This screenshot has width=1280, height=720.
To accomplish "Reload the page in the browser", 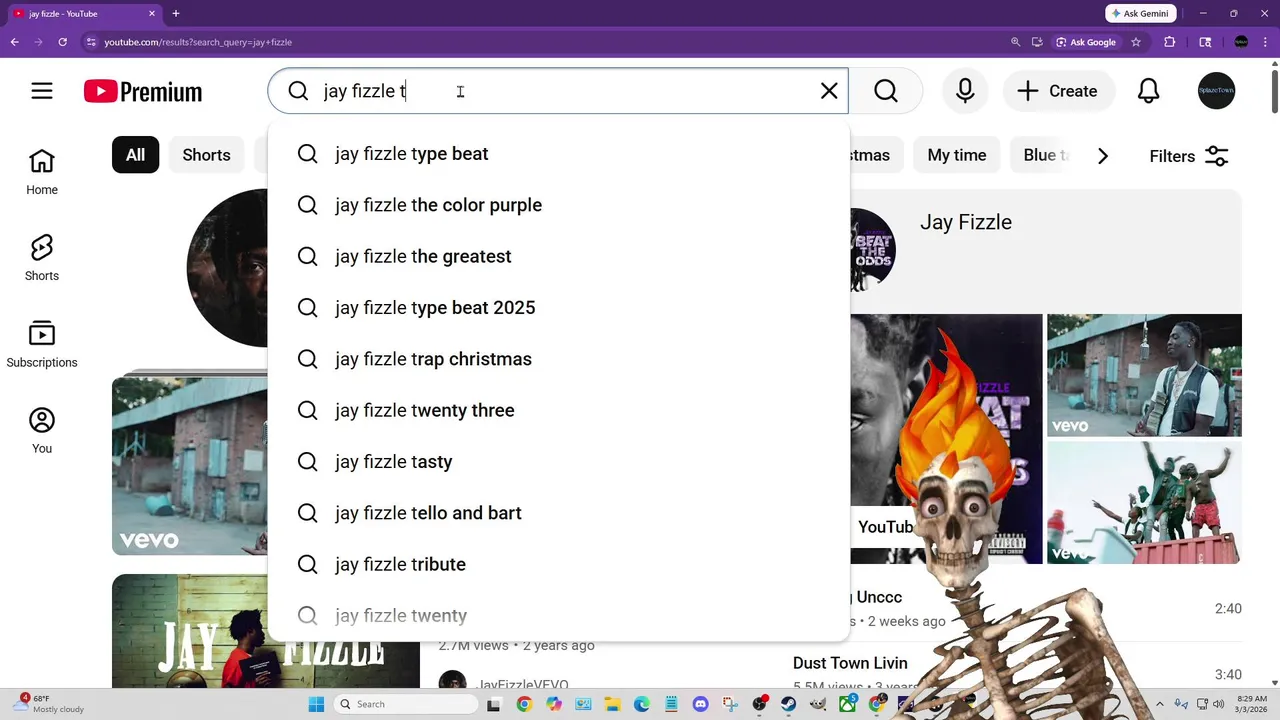I will click(62, 42).
